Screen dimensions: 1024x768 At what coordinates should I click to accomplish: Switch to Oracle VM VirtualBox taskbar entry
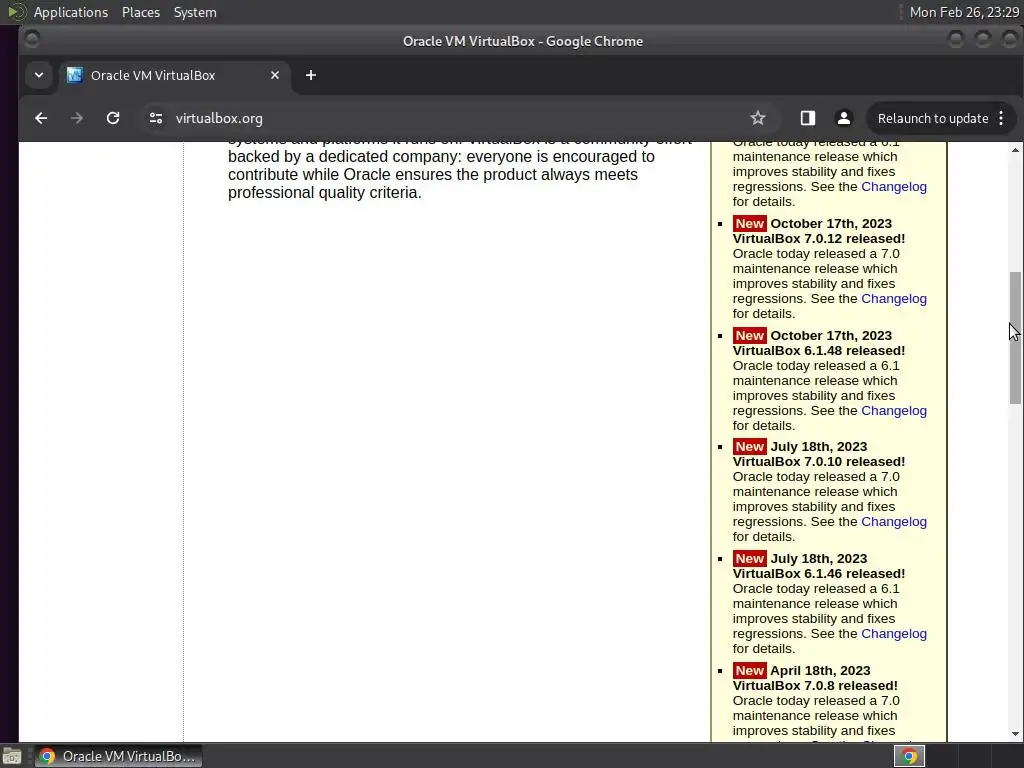click(x=118, y=756)
